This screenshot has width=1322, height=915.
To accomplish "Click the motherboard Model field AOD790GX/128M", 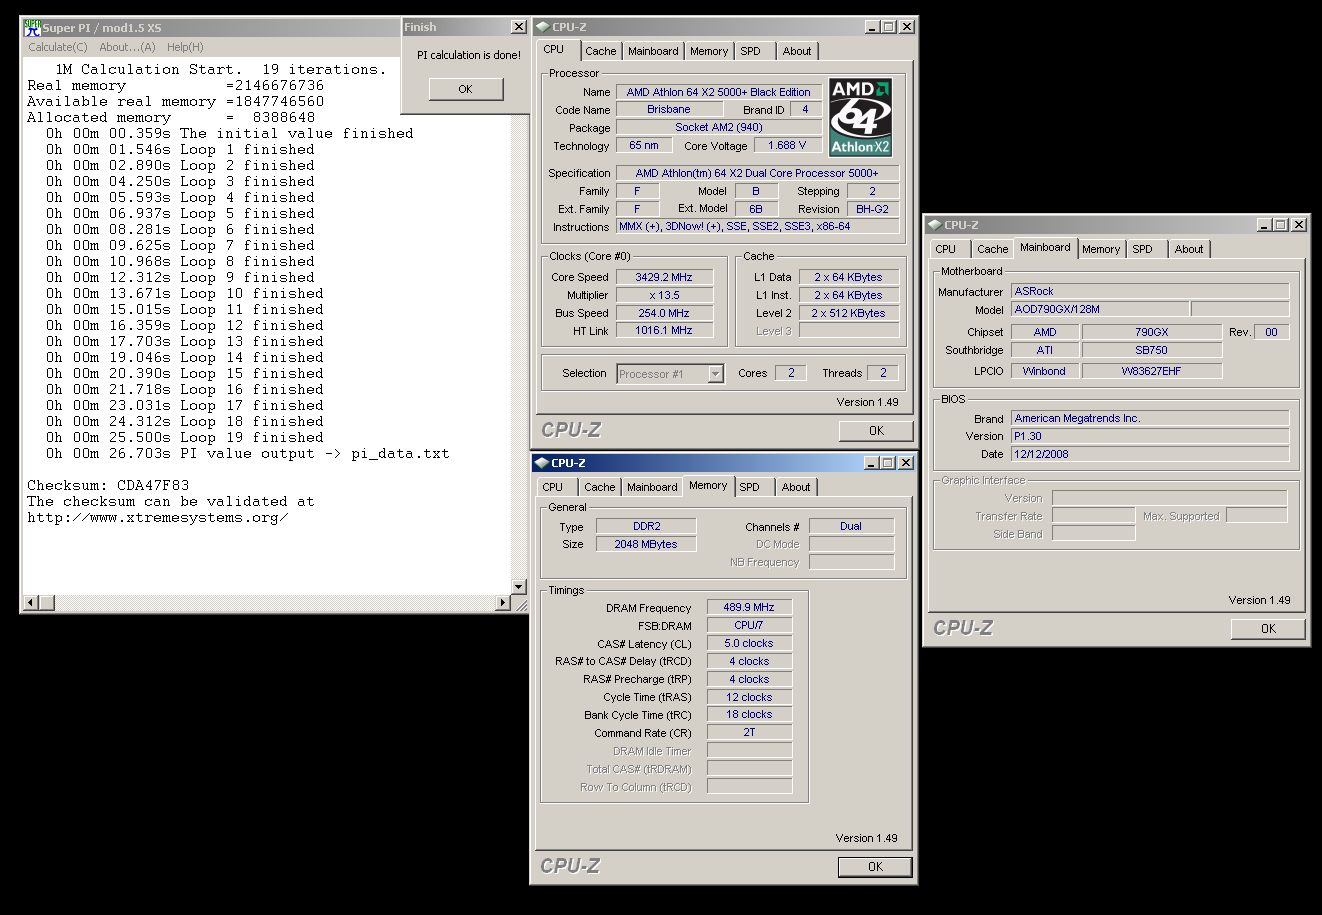I will tap(1100, 309).
